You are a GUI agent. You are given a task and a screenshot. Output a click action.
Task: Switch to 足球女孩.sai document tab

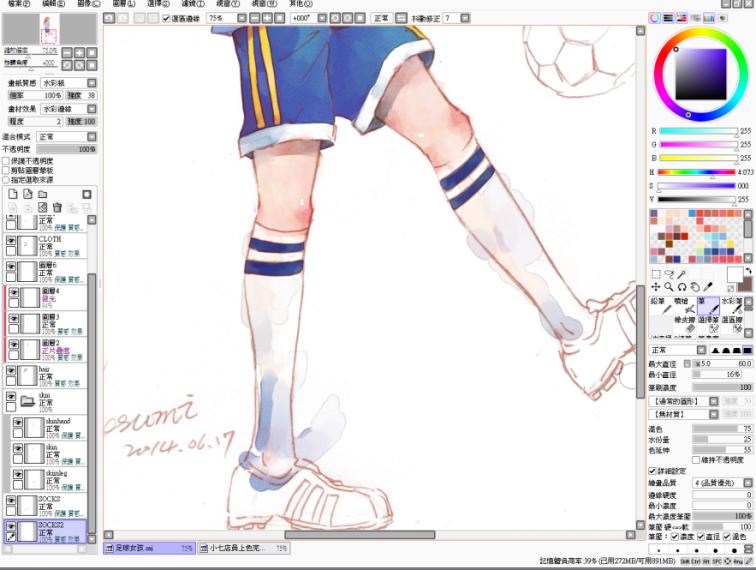[149, 548]
